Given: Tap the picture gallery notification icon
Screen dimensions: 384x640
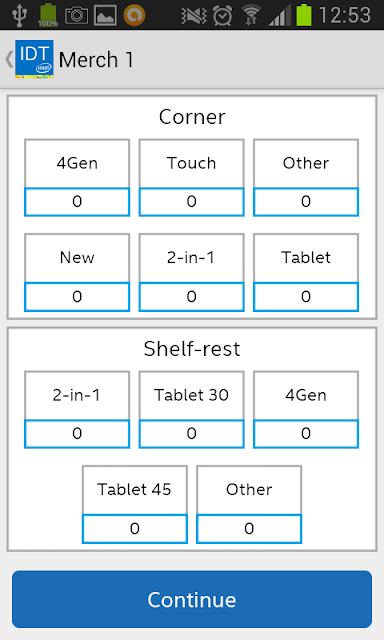Looking at the screenshot, I should coord(105,15).
